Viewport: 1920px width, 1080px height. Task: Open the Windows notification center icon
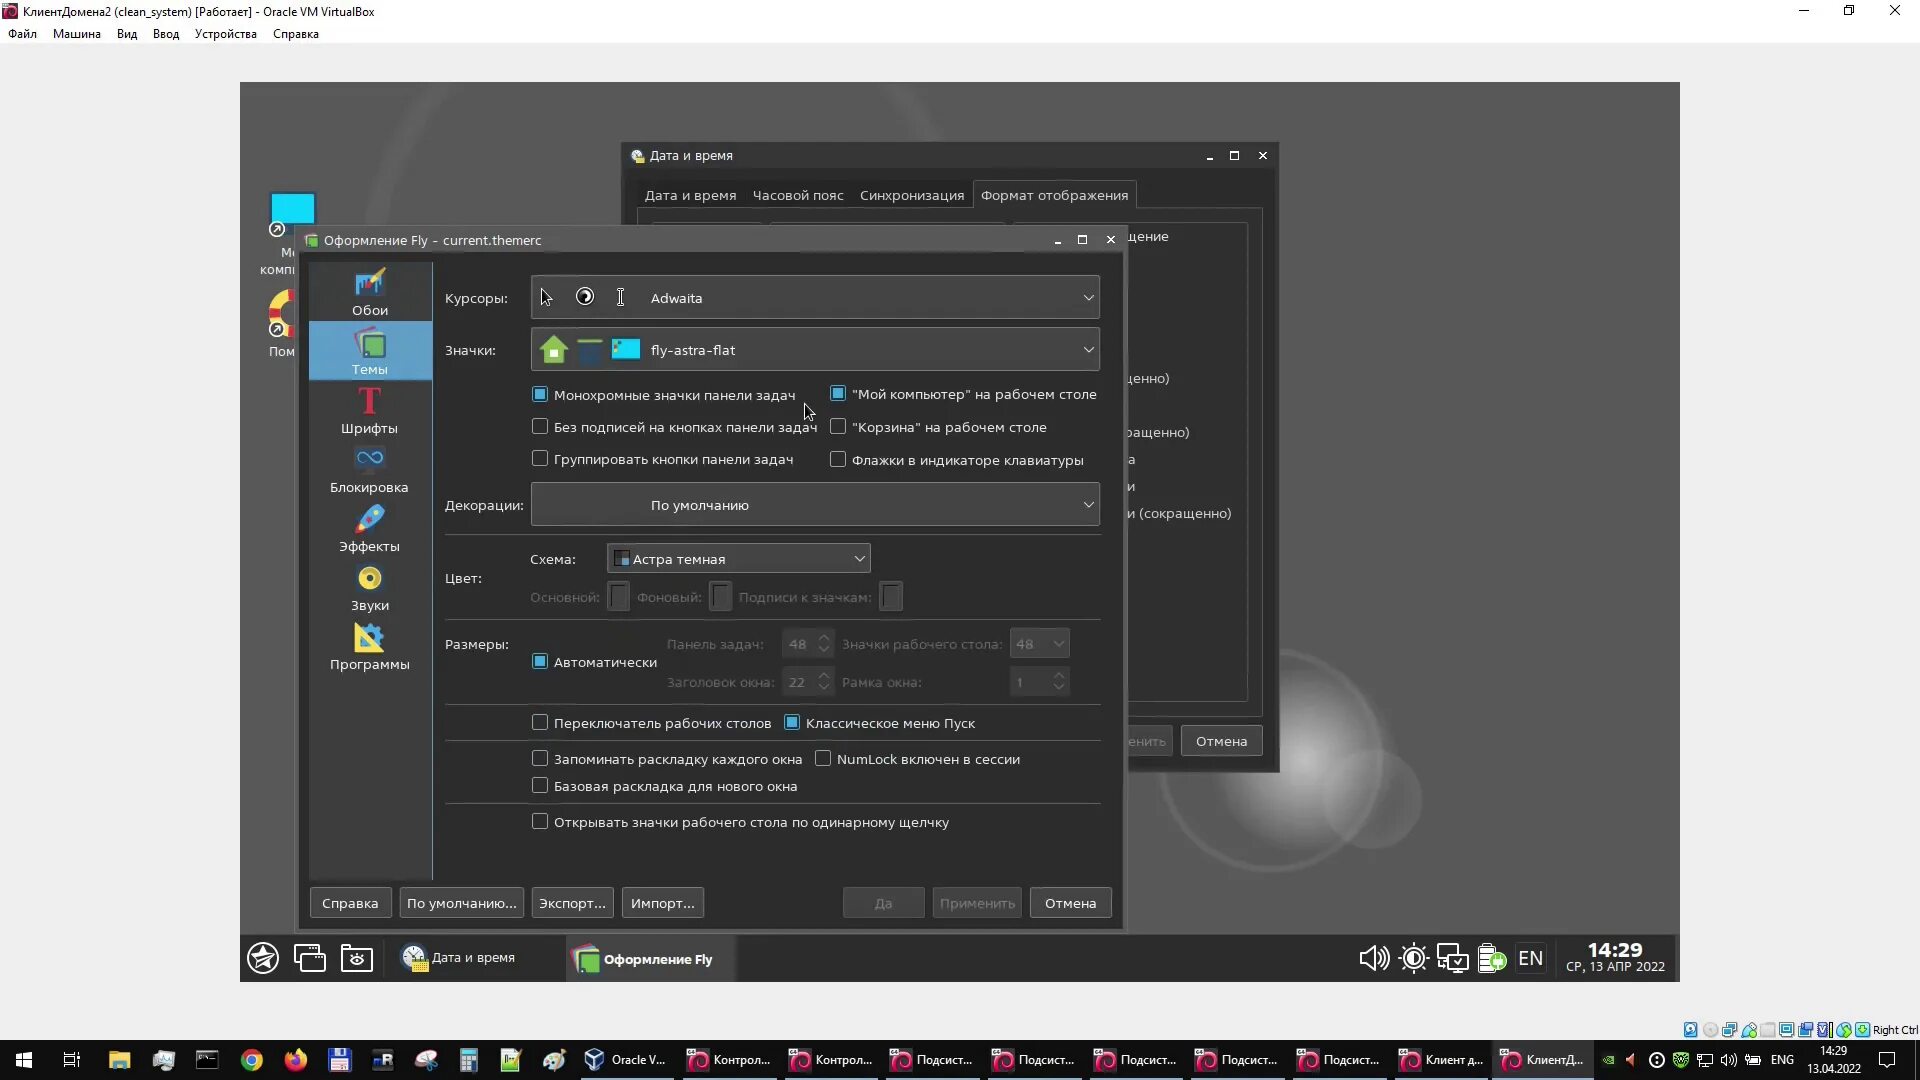[x=1887, y=1060]
